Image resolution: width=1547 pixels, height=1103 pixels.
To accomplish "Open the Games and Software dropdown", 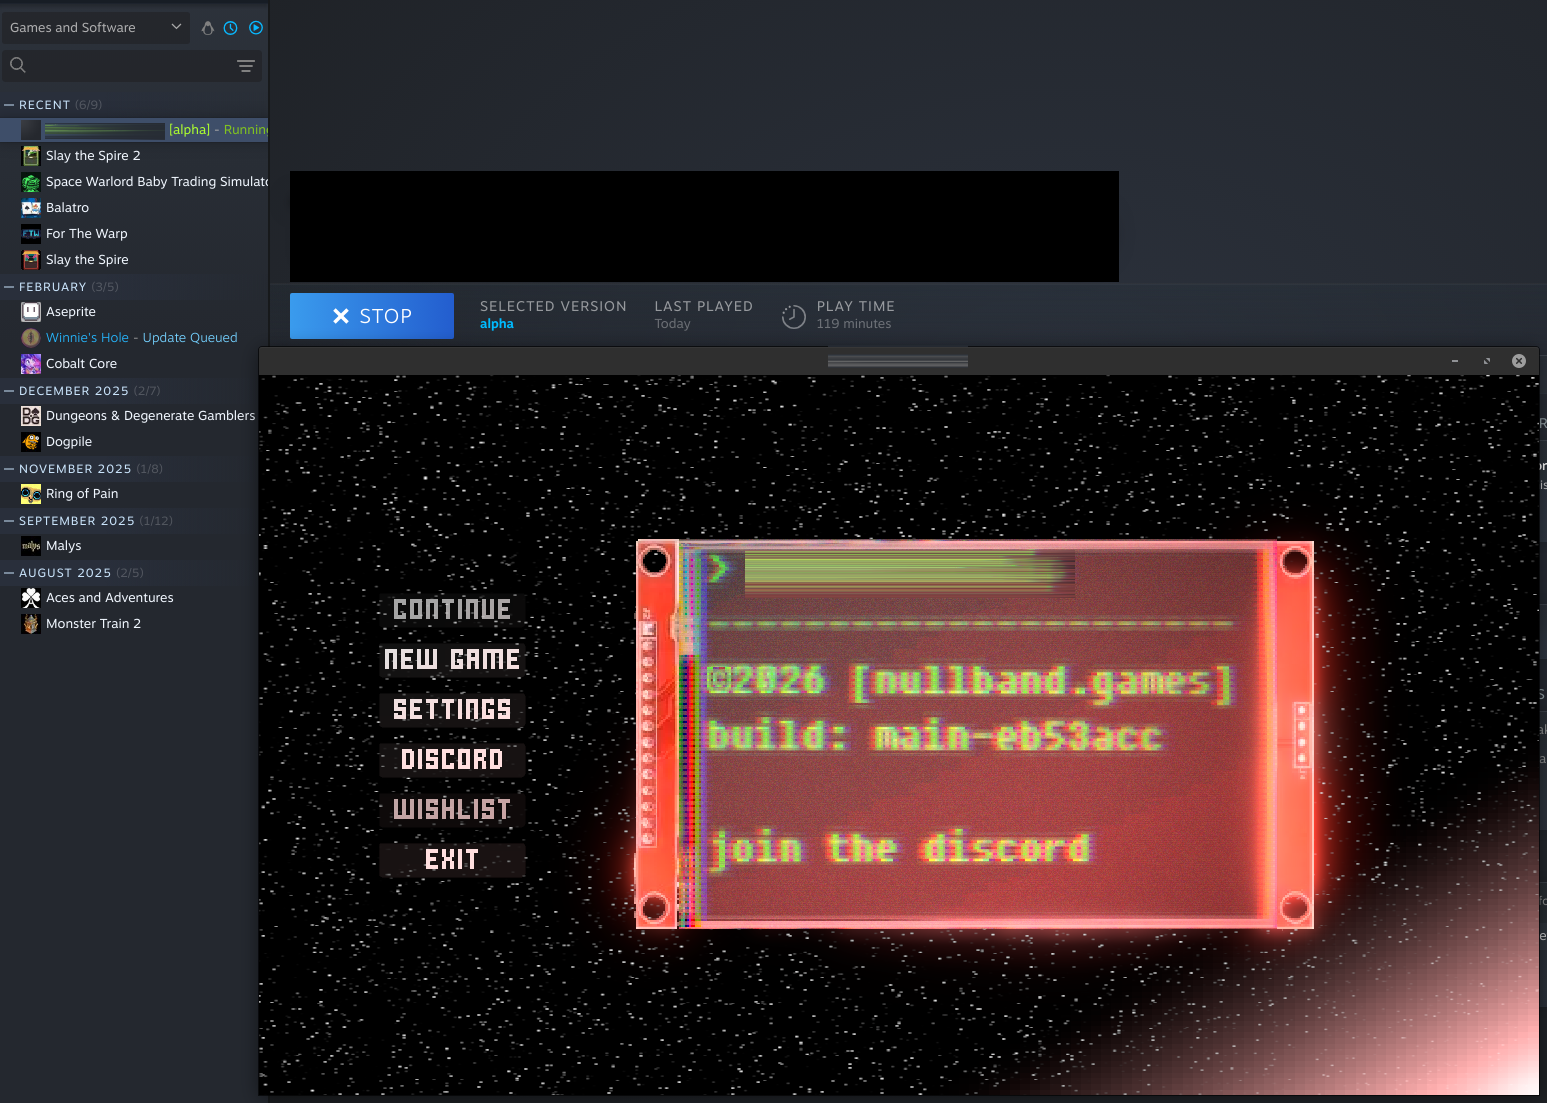I will 95,27.
